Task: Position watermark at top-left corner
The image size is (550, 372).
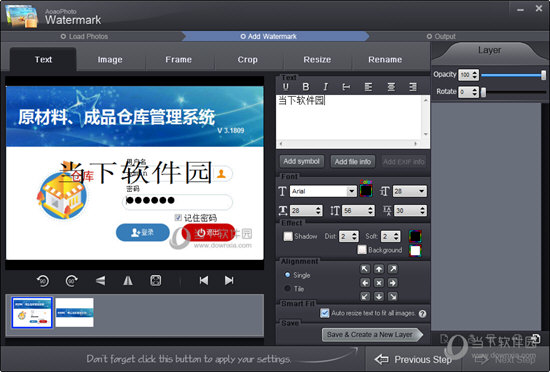Action: tap(365, 269)
